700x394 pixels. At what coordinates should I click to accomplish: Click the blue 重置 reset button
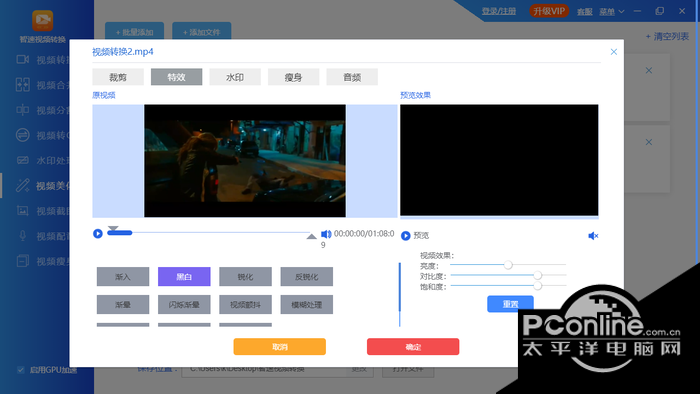pos(510,304)
